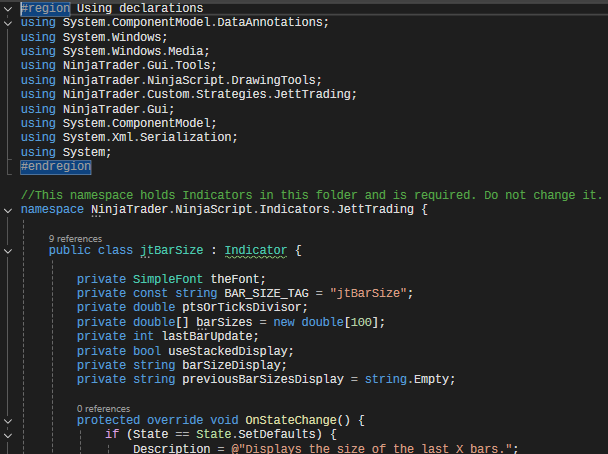The height and width of the screenshot is (454, 608).
Task: Open the 9 references CodeLens link
Action: click(75, 238)
